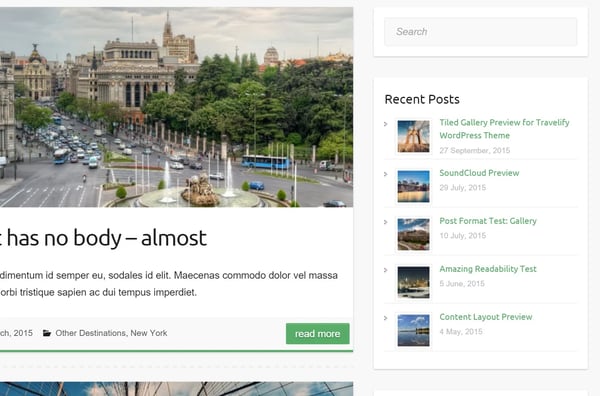
Task: Click the SoundCloud Preview thumbnail image
Action: point(413,186)
